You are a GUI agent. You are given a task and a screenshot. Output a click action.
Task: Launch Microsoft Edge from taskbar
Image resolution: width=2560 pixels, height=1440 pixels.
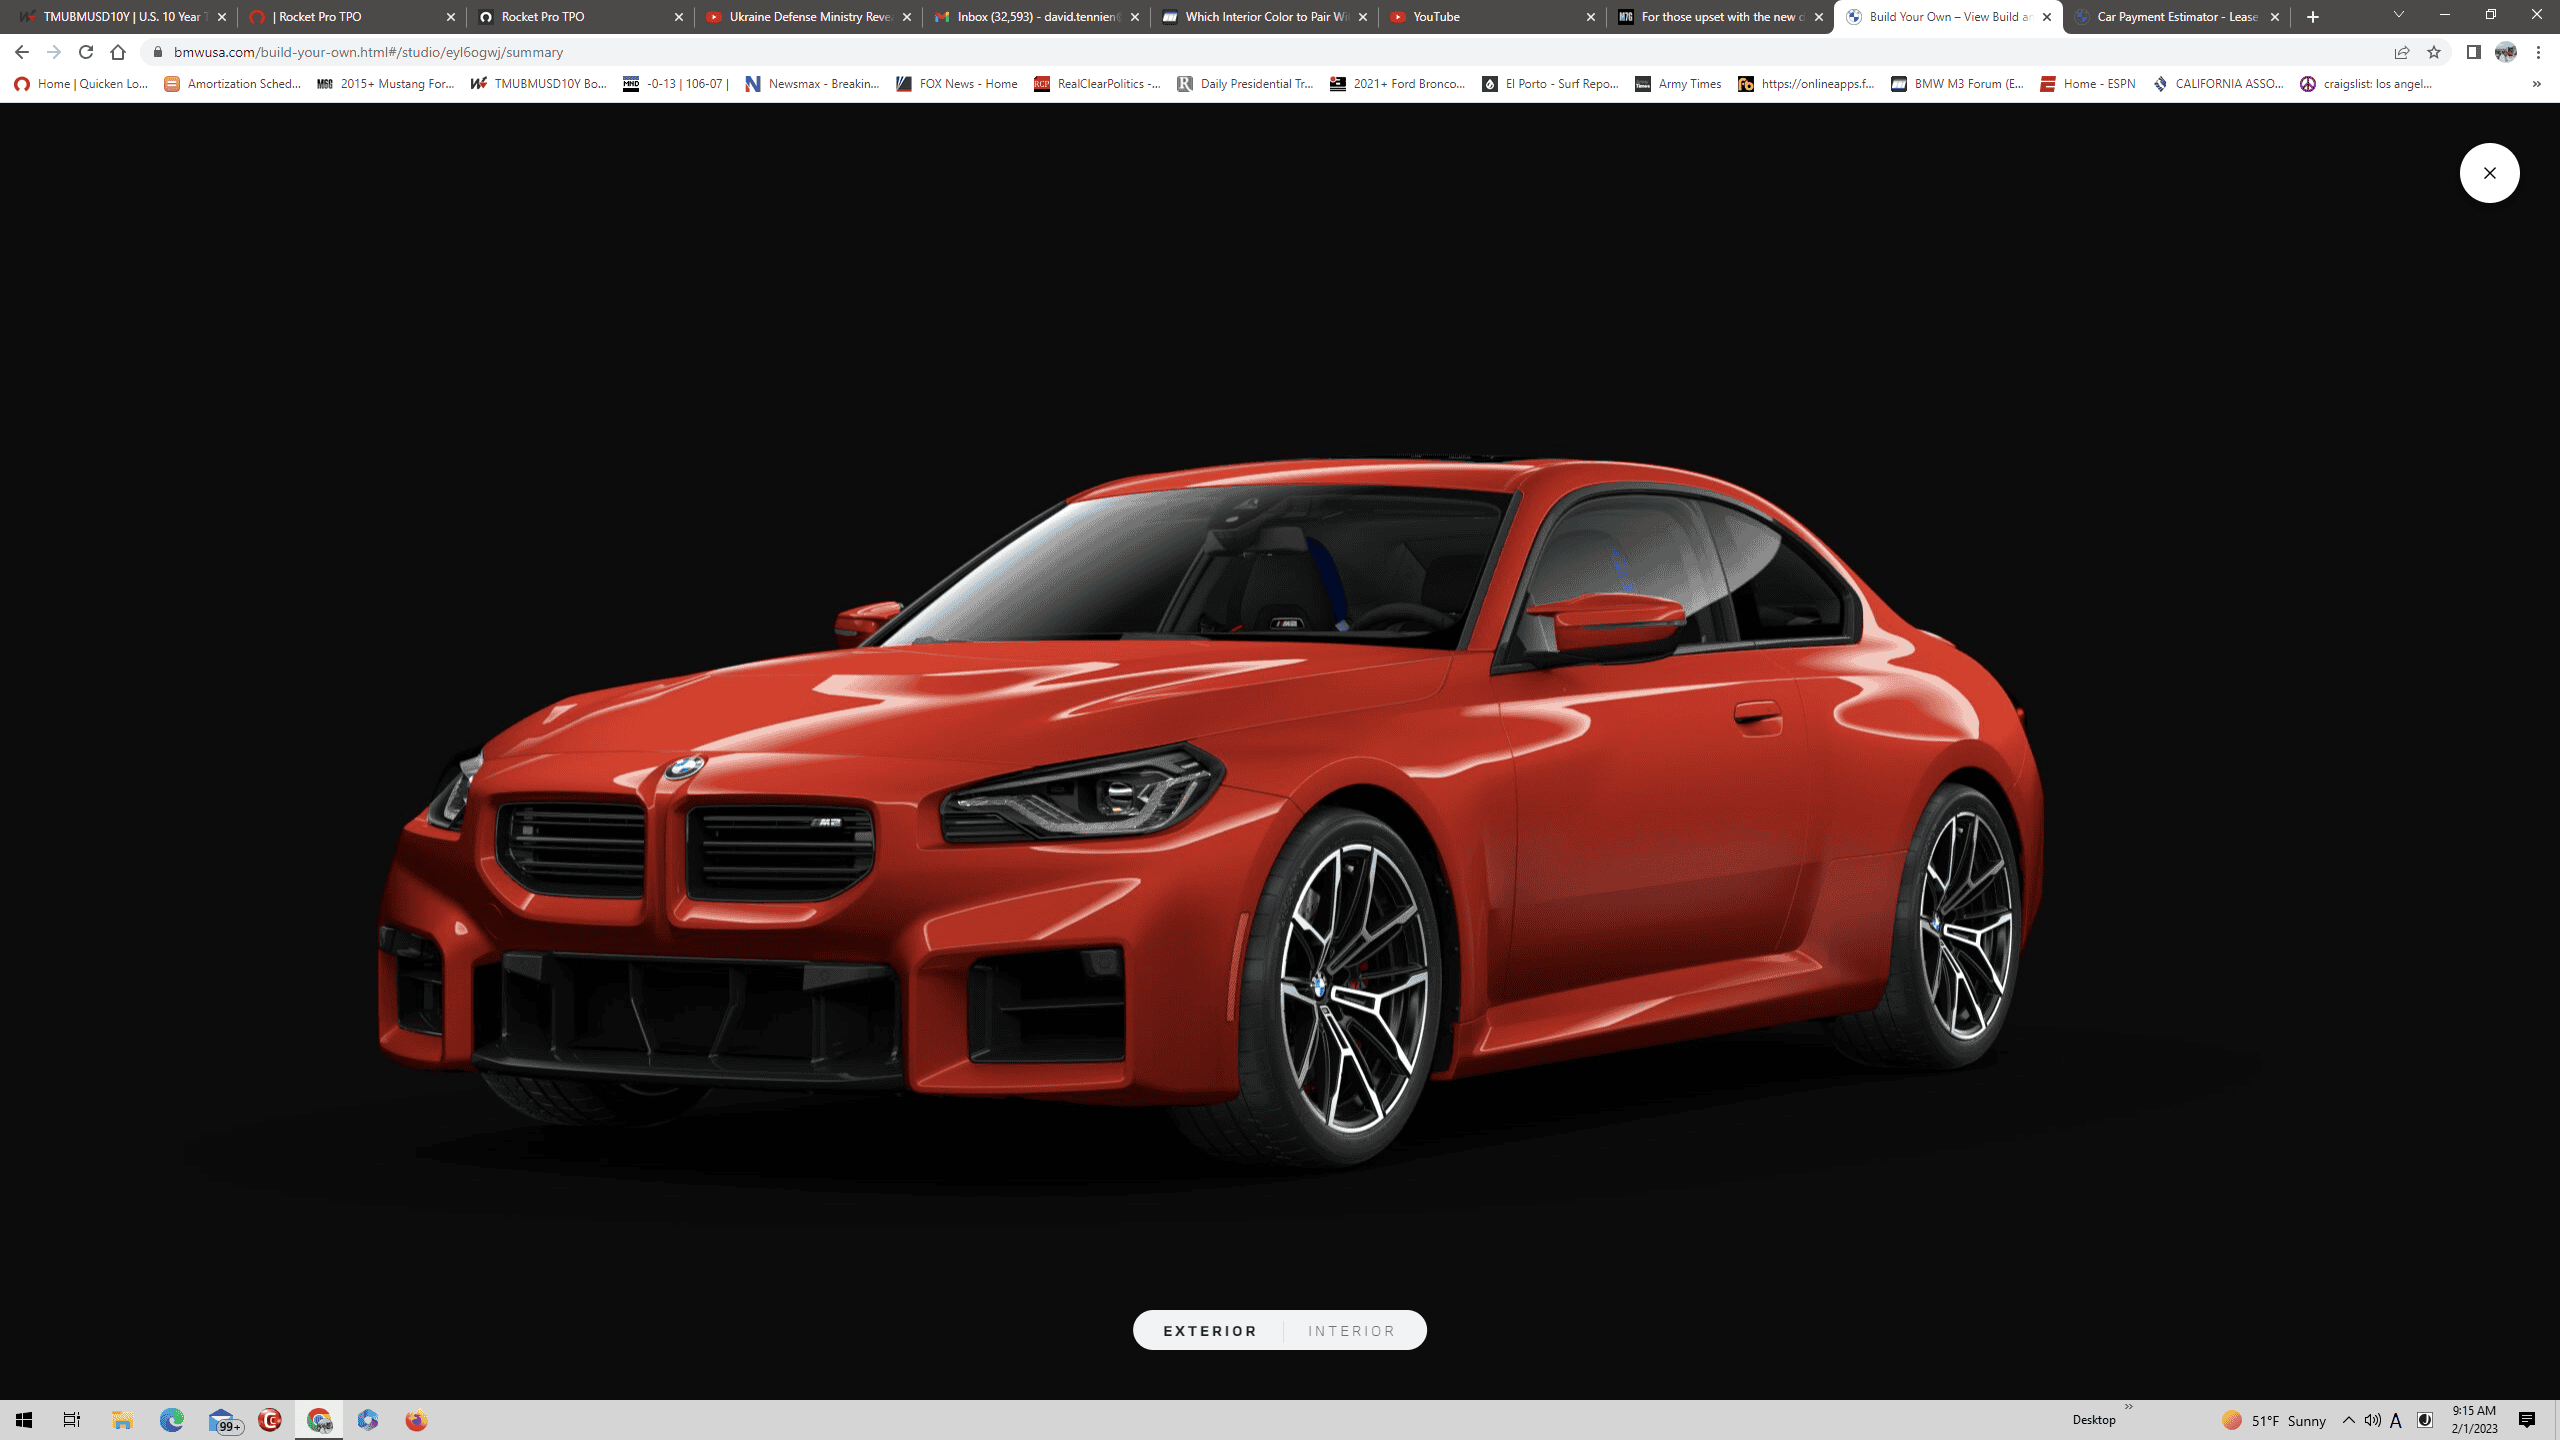(172, 1420)
